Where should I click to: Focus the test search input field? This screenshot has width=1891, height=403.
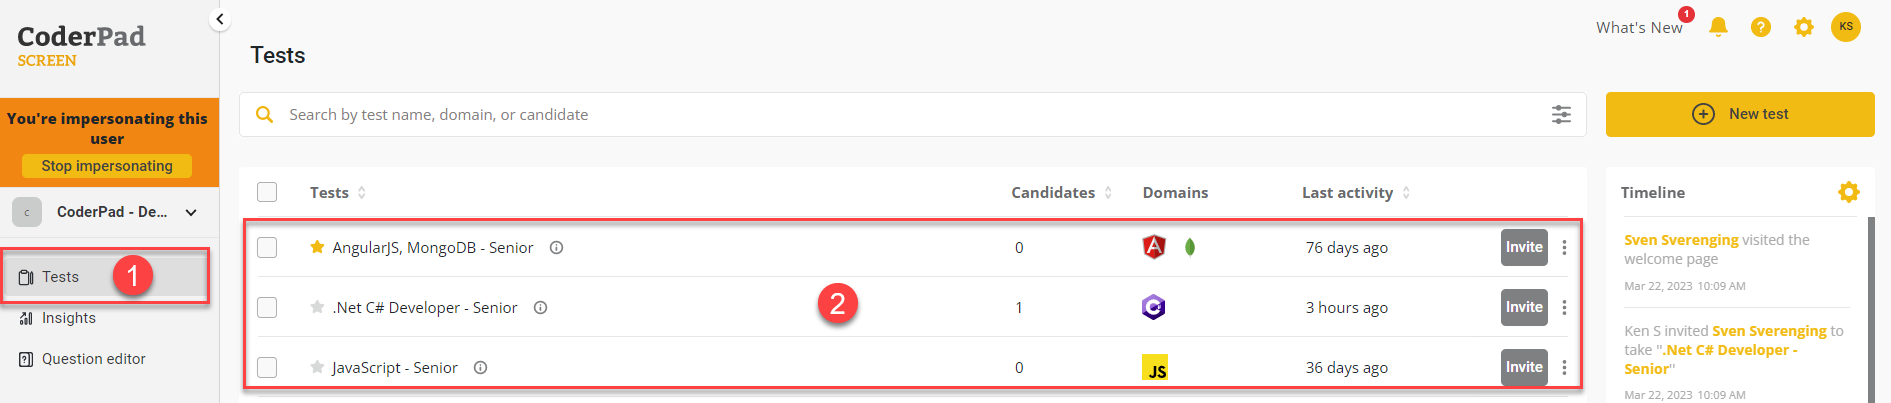912,115
